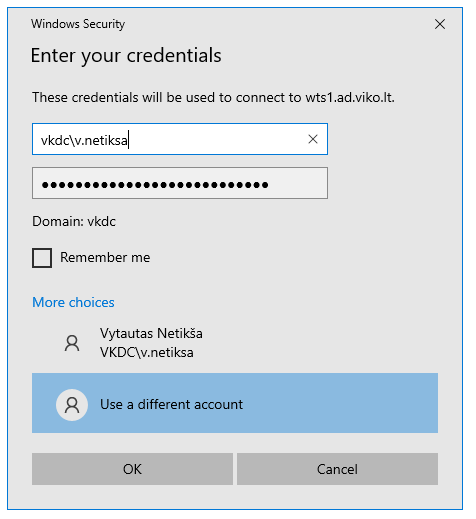This screenshot has width=476, height=519.
Task: Click the Remember me label text
Action: 105,257
